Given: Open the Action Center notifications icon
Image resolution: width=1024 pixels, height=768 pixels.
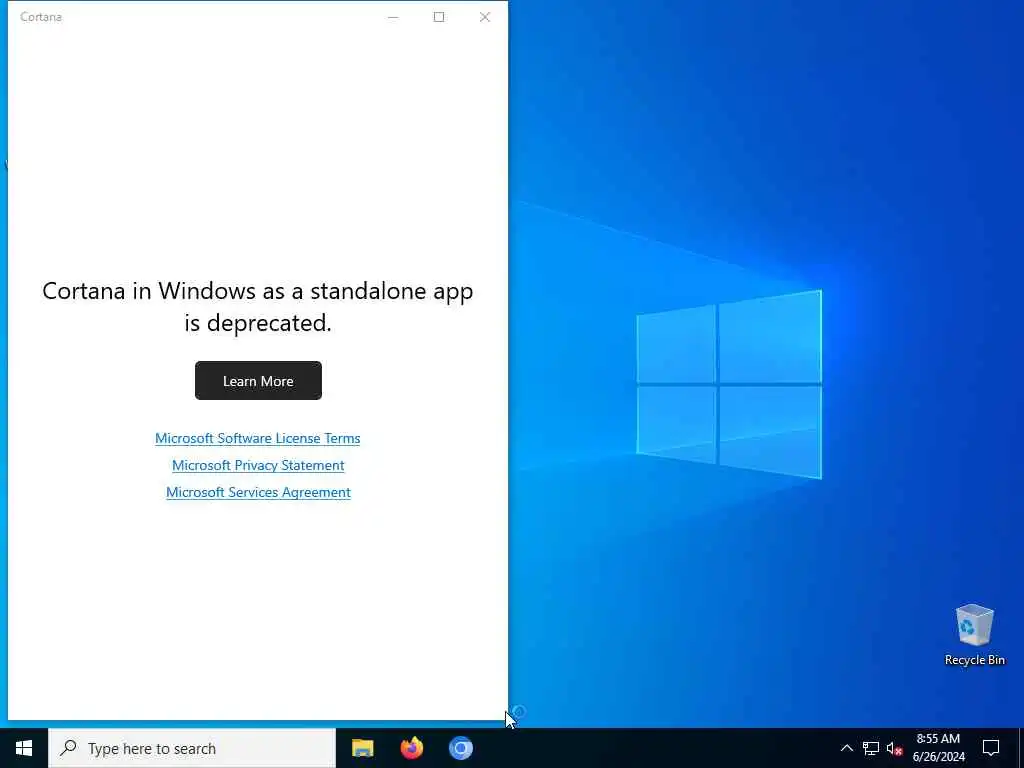Looking at the screenshot, I should point(991,748).
